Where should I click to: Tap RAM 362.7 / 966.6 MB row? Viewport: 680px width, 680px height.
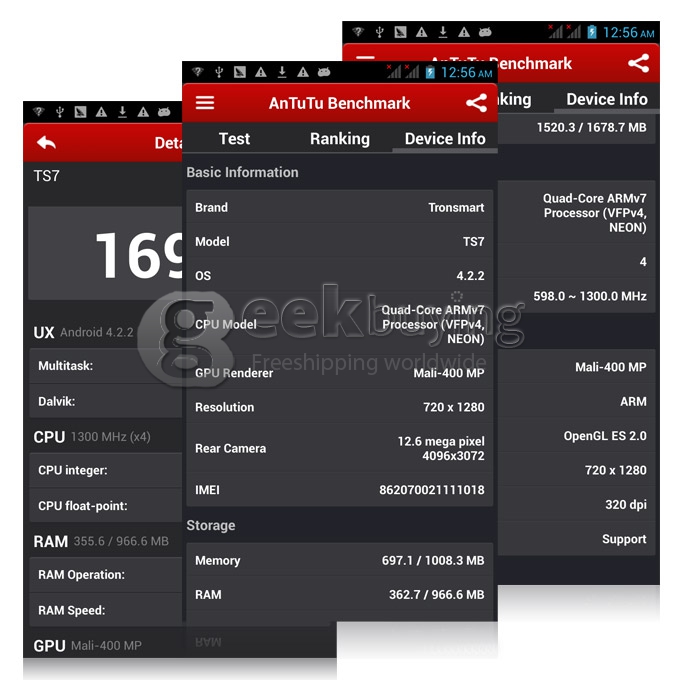pos(340,594)
